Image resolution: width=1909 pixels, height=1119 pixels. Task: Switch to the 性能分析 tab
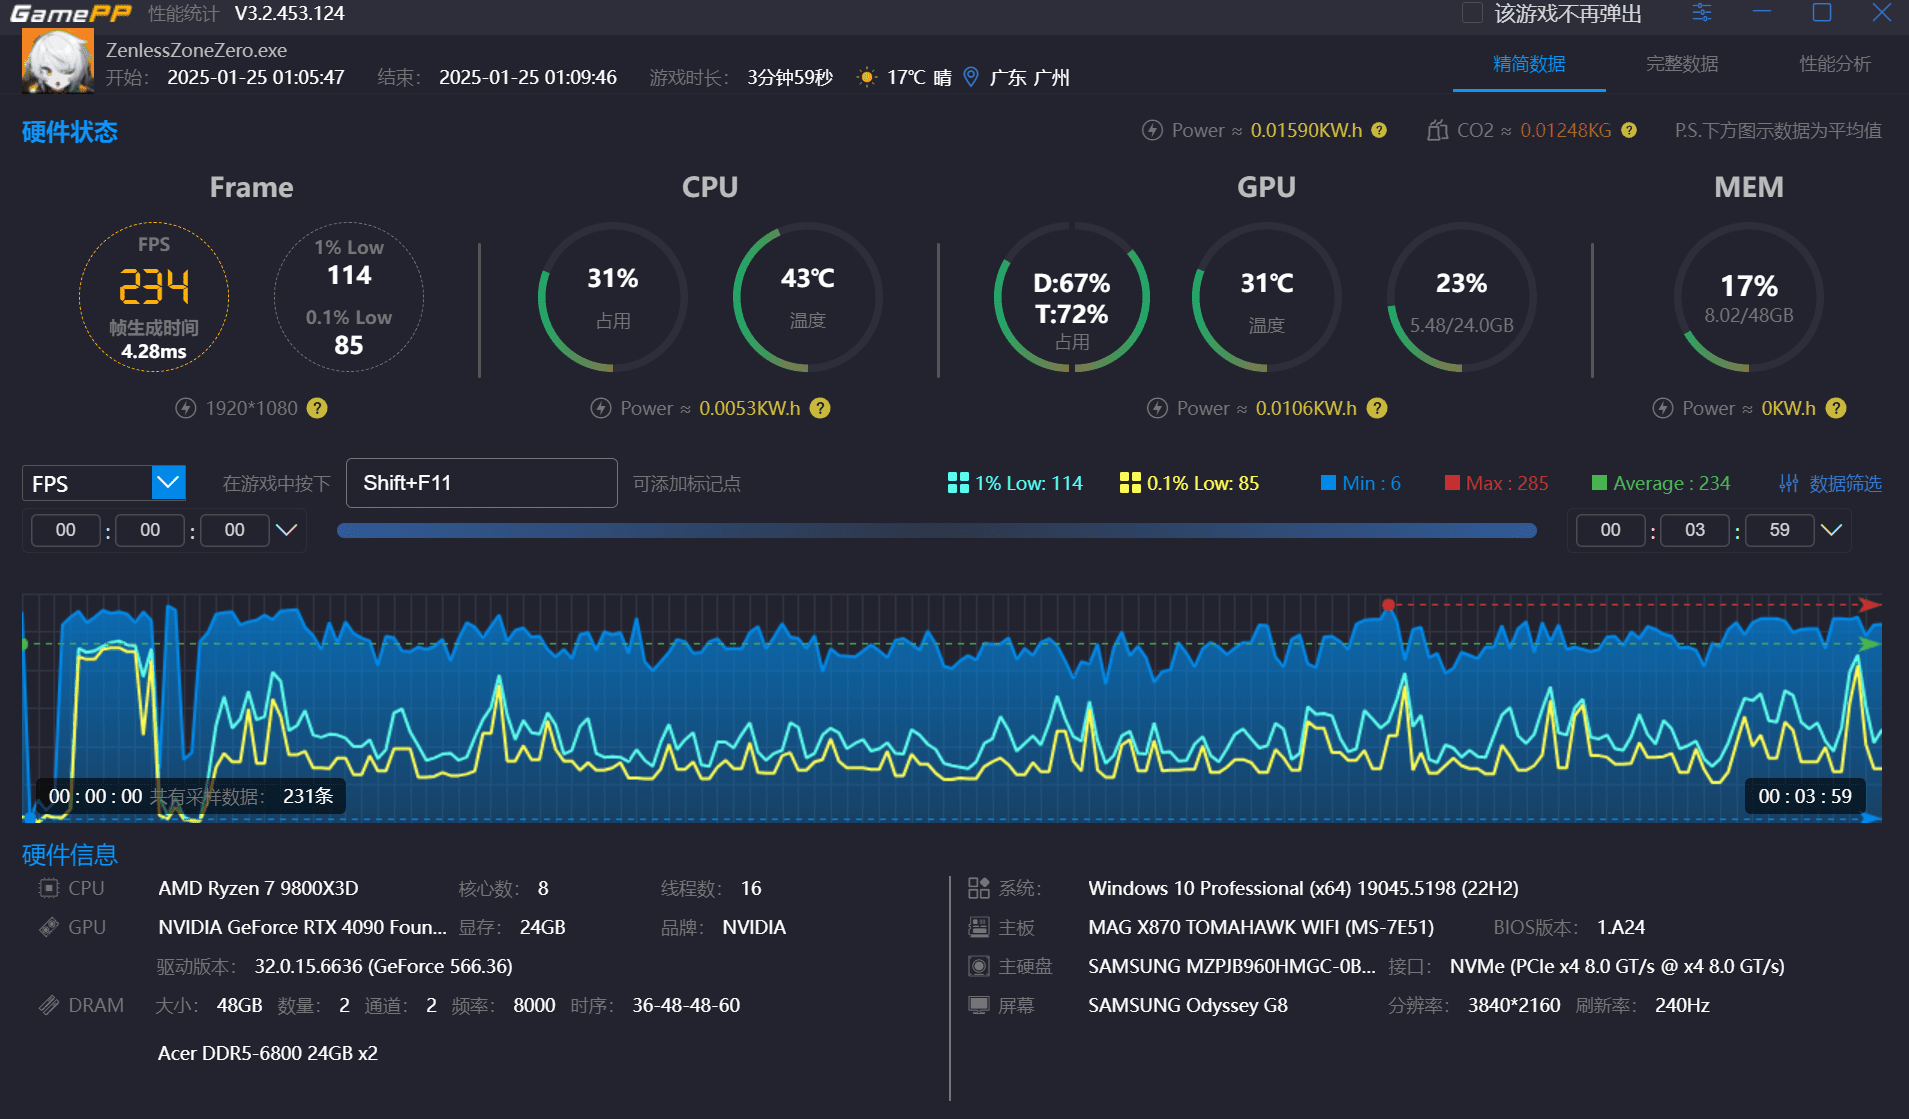[x=1834, y=64]
